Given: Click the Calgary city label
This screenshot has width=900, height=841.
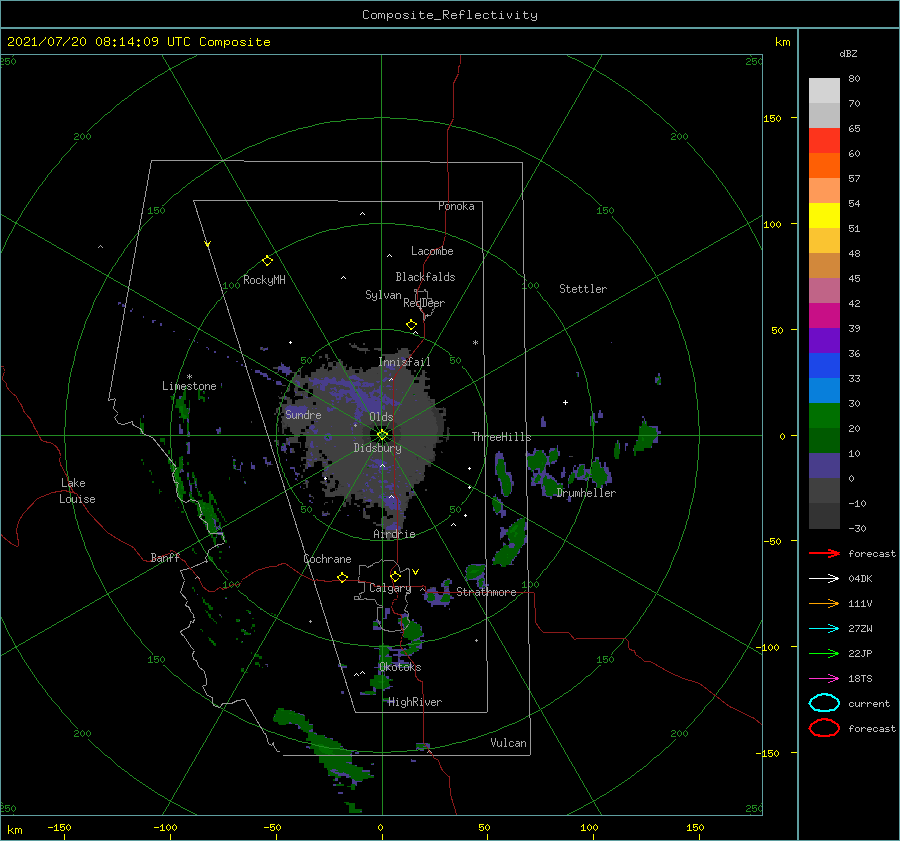Looking at the screenshot, I should (x=390, y=588).
